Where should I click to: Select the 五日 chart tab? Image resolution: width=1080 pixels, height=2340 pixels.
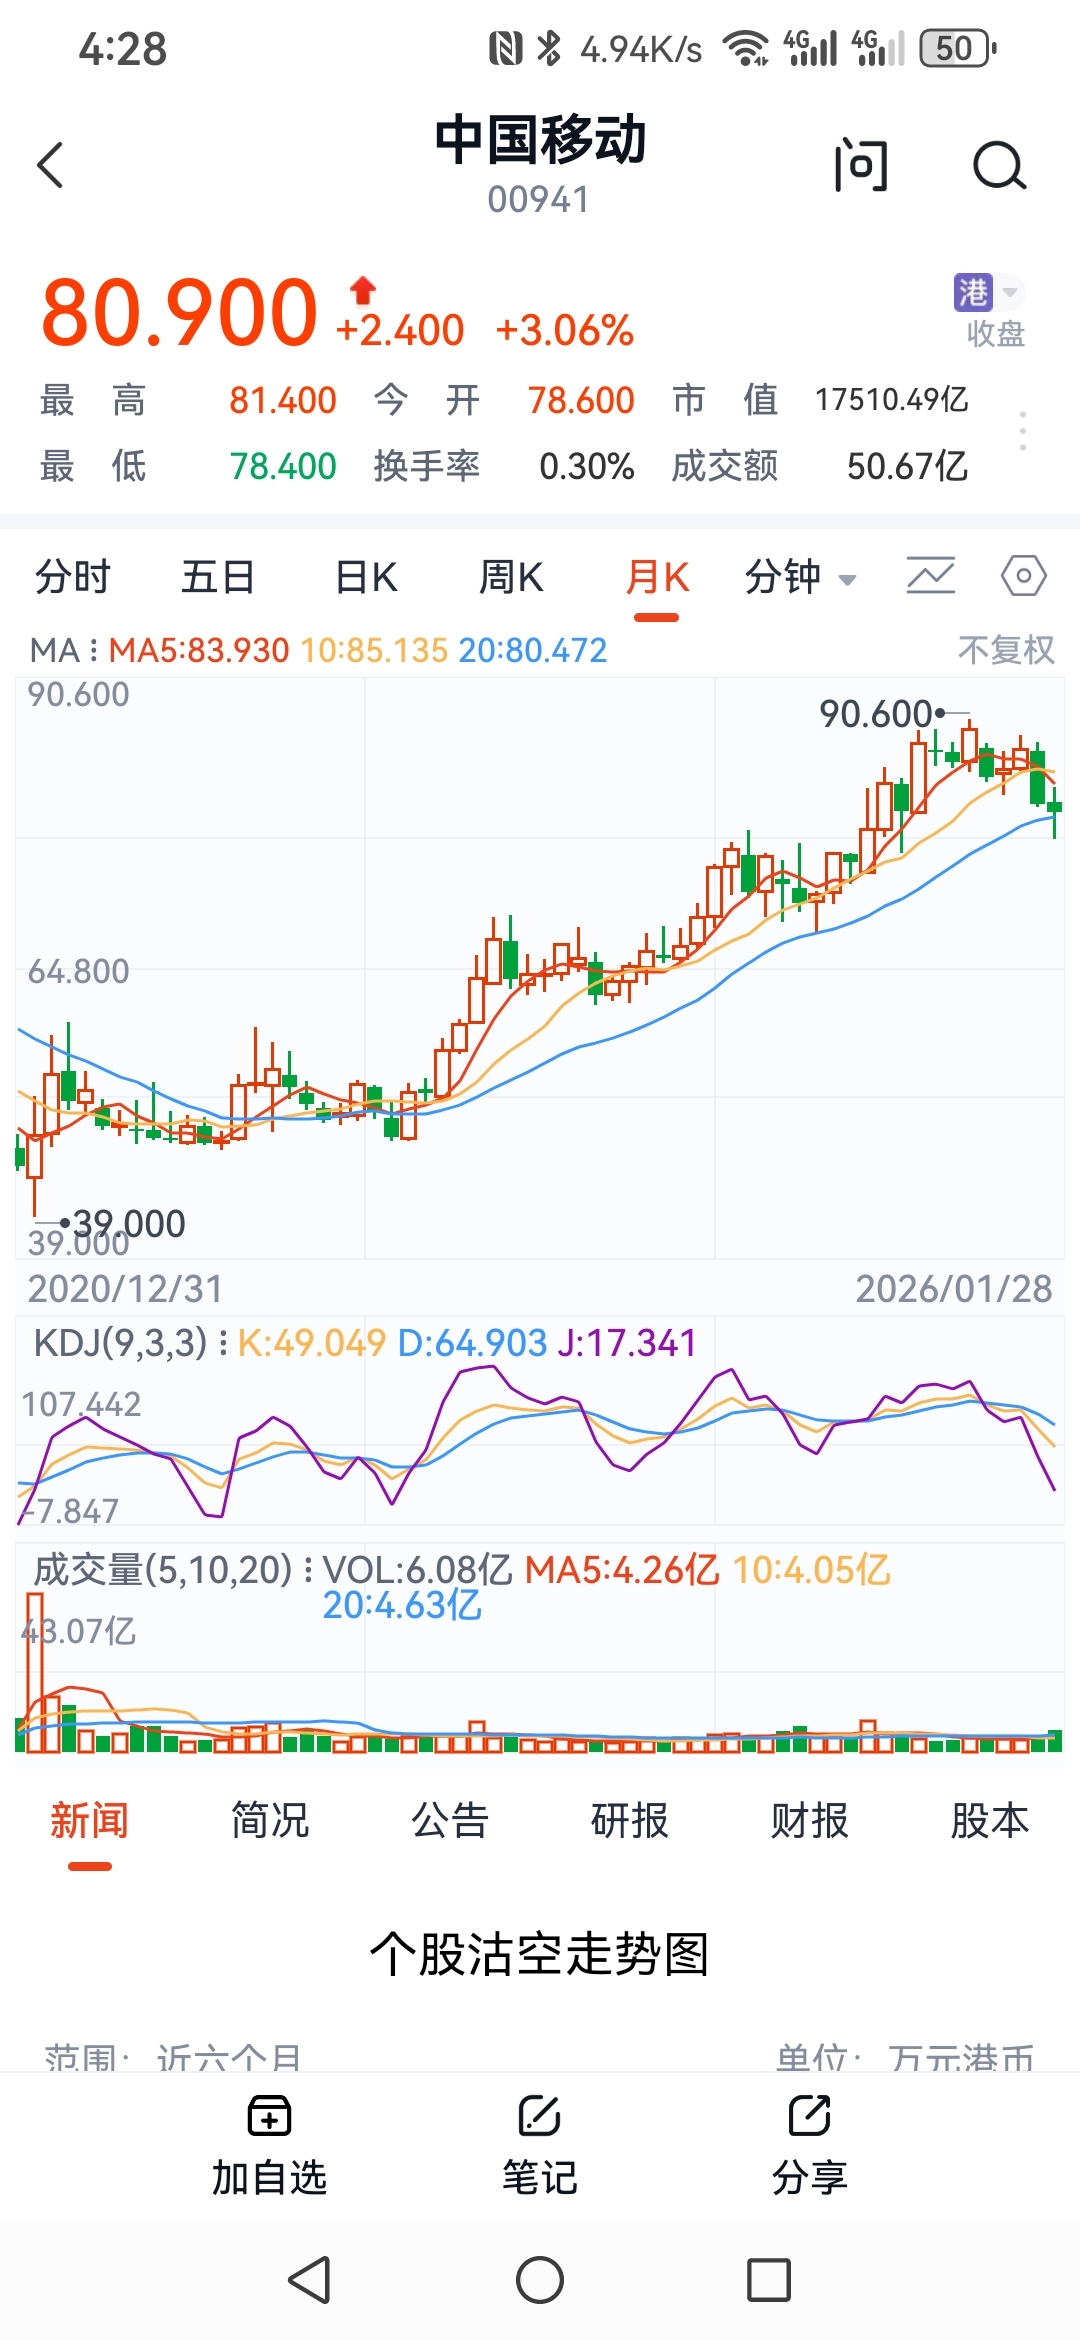[x=218, y=577]
